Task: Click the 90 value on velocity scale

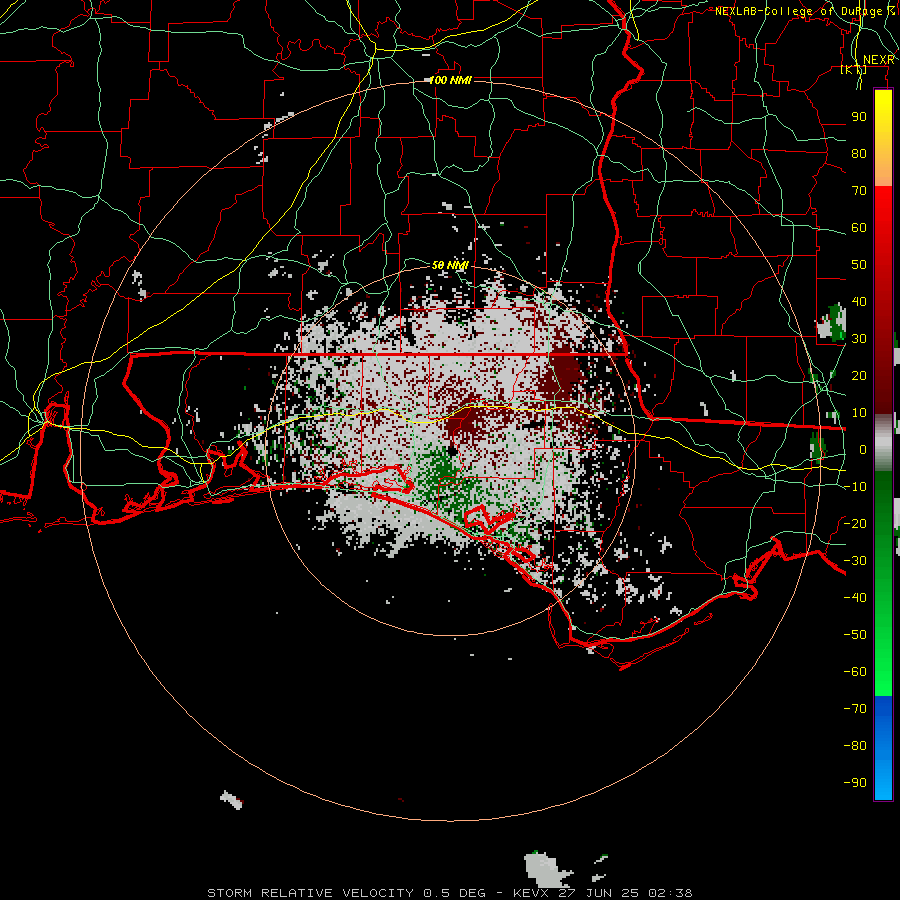Action: [x=859, y=117]
